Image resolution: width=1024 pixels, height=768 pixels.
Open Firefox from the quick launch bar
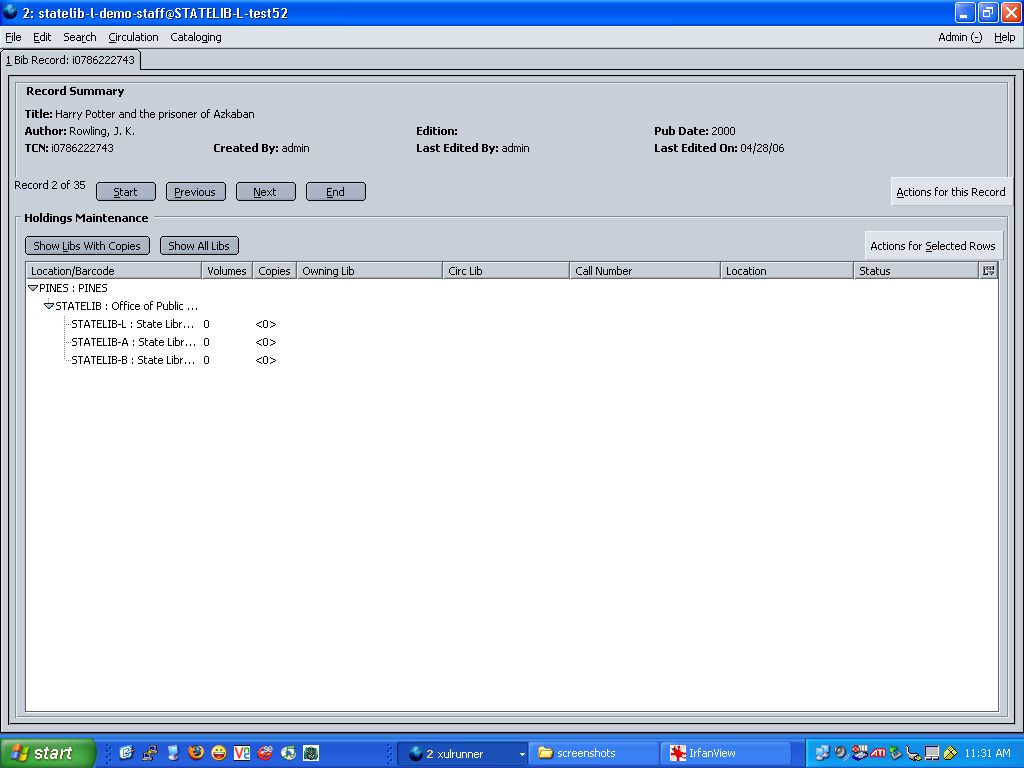(x=196, y=753)
